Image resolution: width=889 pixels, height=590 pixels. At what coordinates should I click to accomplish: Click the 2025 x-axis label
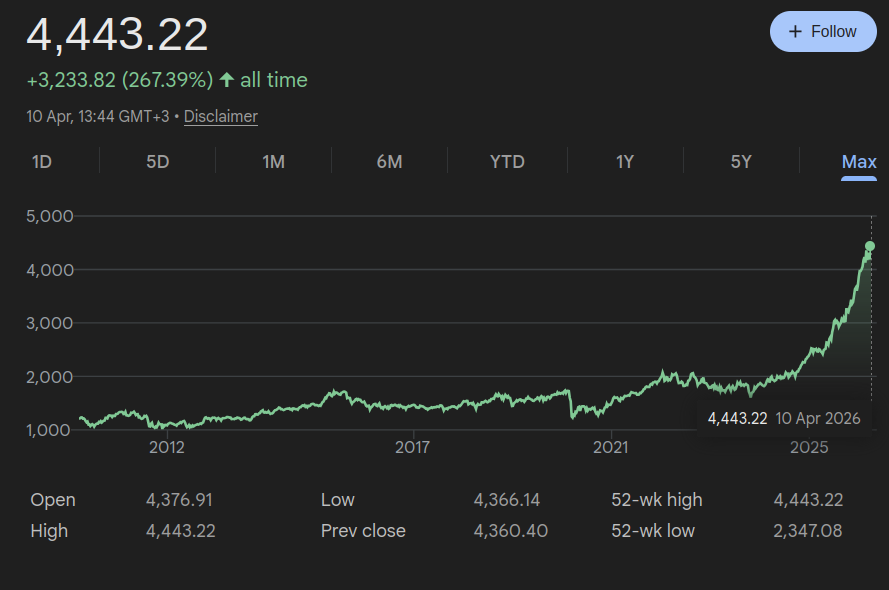[x=809, y=448]
